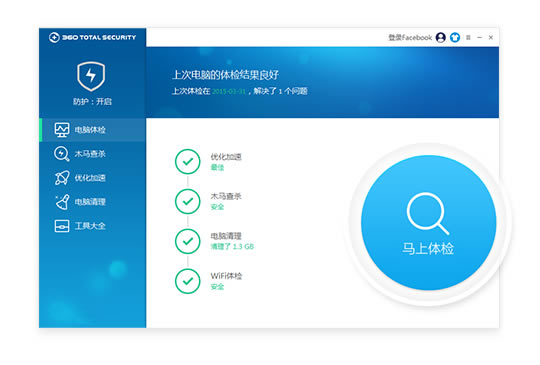Open the main menu hamburger icon
Viewport: 540px width, 365px height.
[468, 37]
